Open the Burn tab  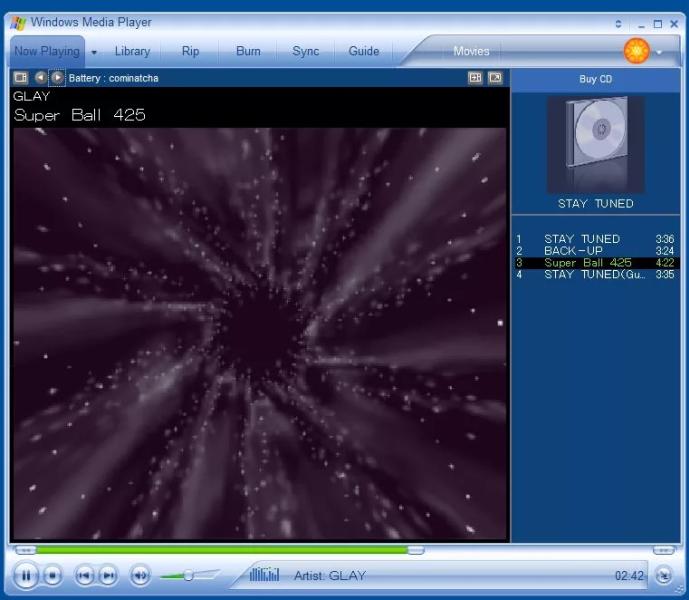248,51
